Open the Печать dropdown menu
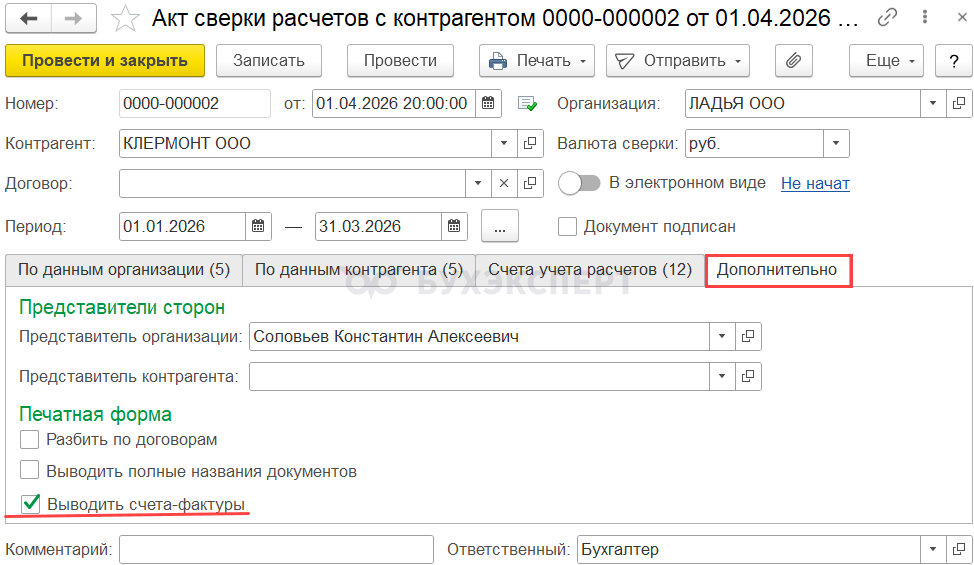Screen dimensions: 974x565 tap(537, 61)
